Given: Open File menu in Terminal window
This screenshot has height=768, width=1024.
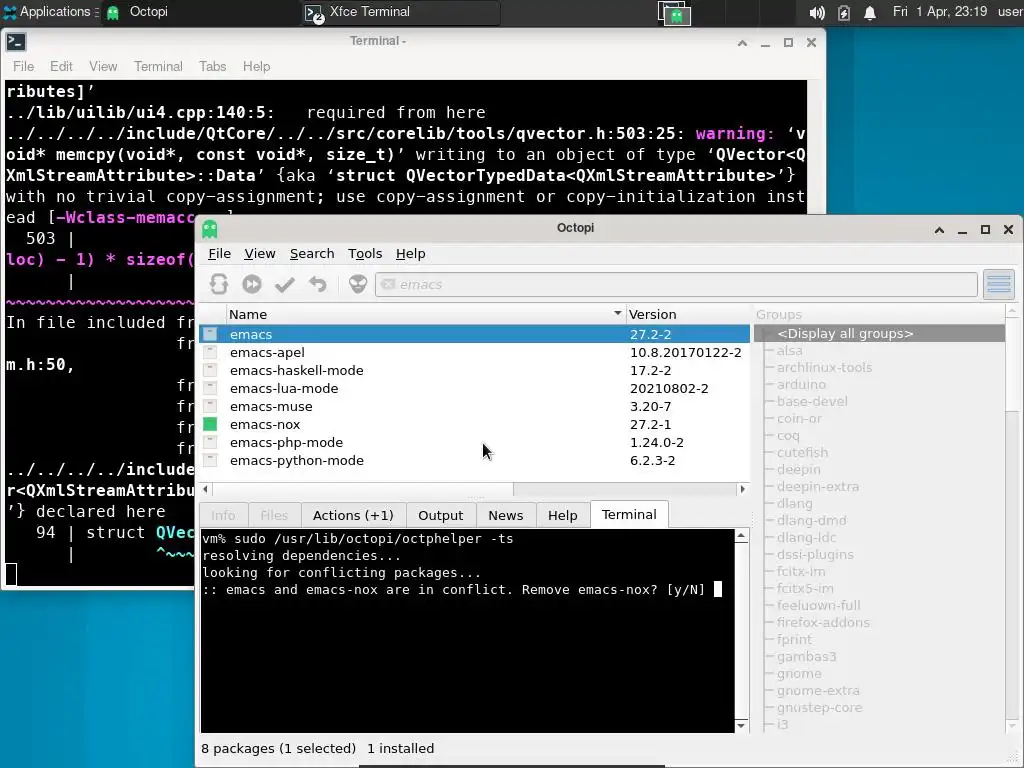Looking at the screenshot, I should [24, 67].
